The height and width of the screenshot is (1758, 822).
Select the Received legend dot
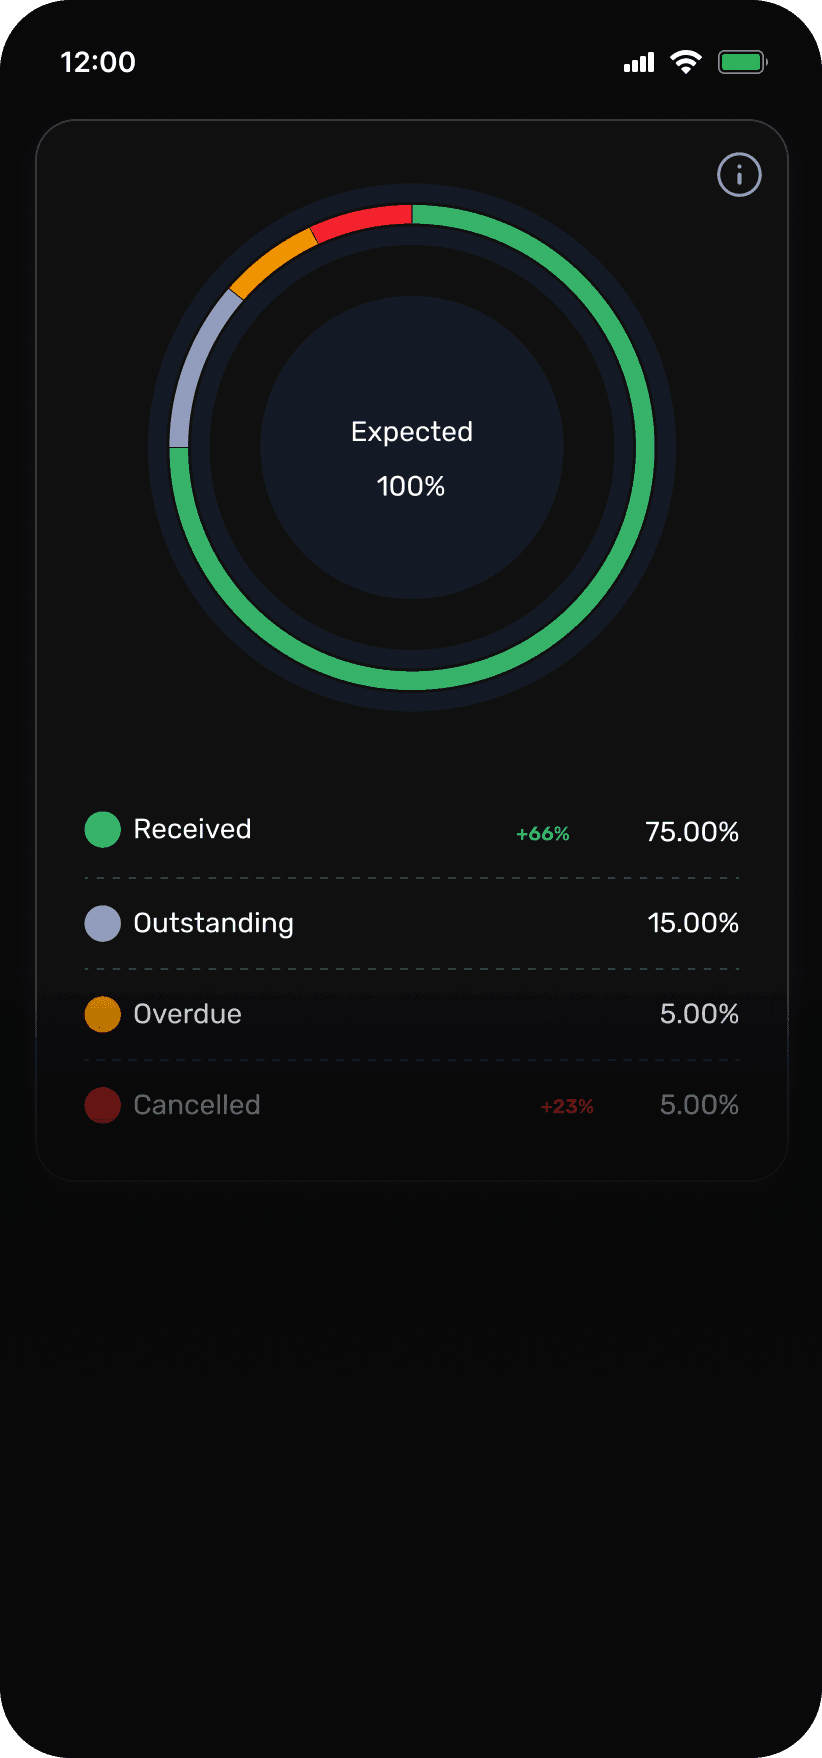pos(102,829)
